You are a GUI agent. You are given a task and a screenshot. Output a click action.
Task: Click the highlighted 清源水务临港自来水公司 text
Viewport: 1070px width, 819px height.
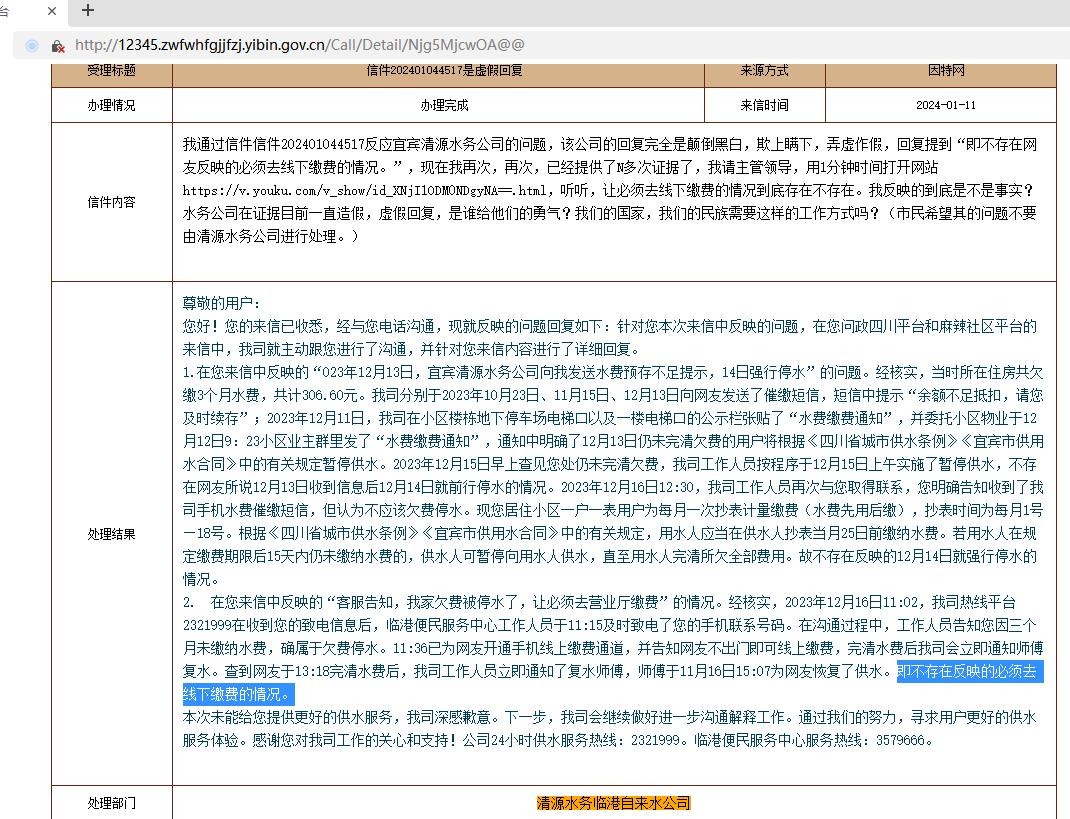(613, 803)
